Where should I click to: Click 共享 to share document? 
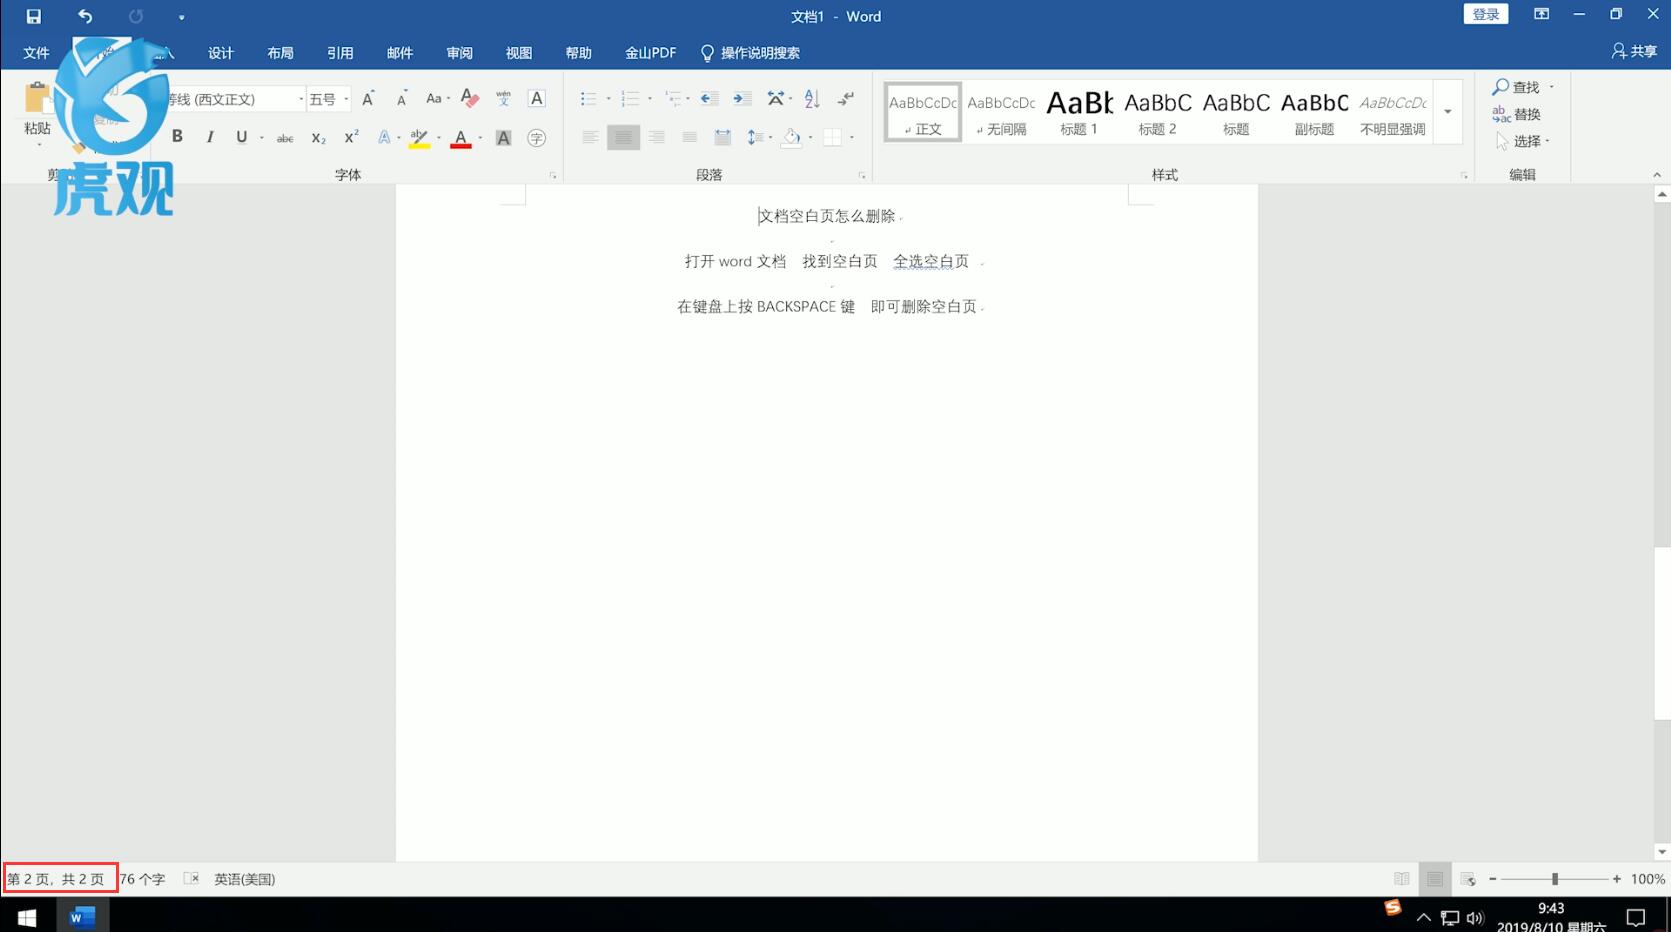pos(1634,51)
